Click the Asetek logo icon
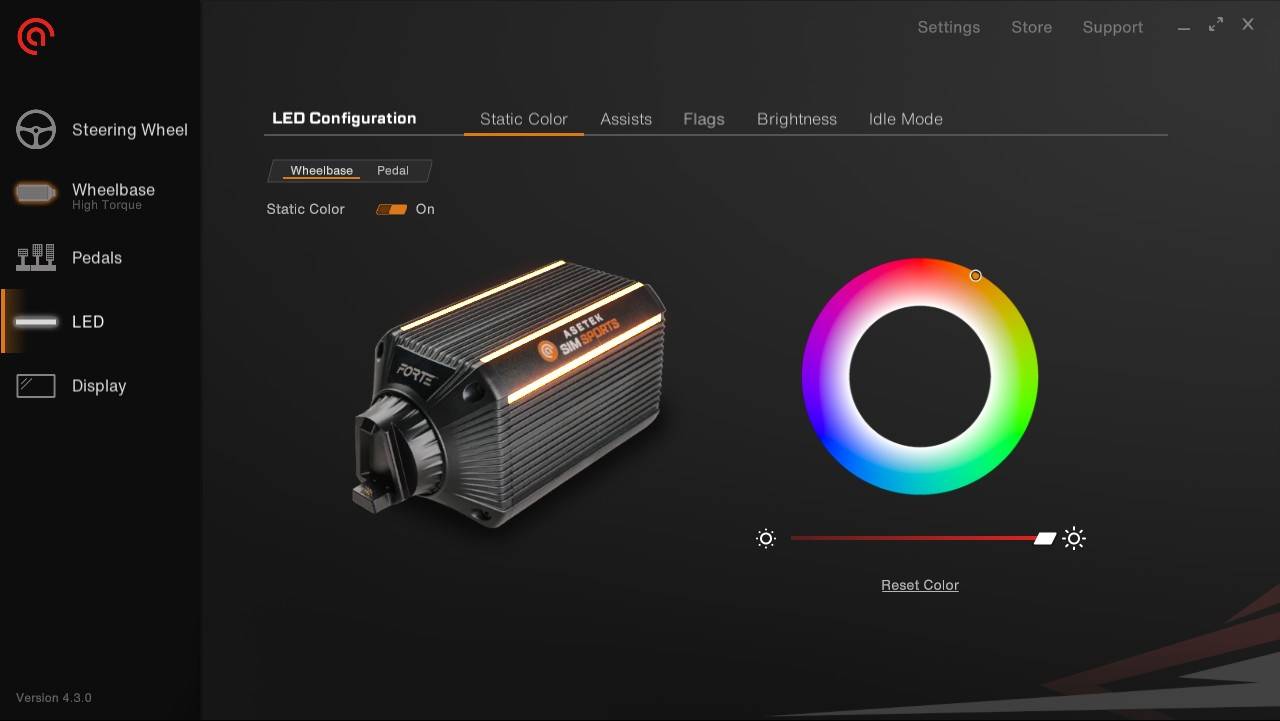Image resolution: width=1280 pixels, height=721 pixels. [36, 37]
